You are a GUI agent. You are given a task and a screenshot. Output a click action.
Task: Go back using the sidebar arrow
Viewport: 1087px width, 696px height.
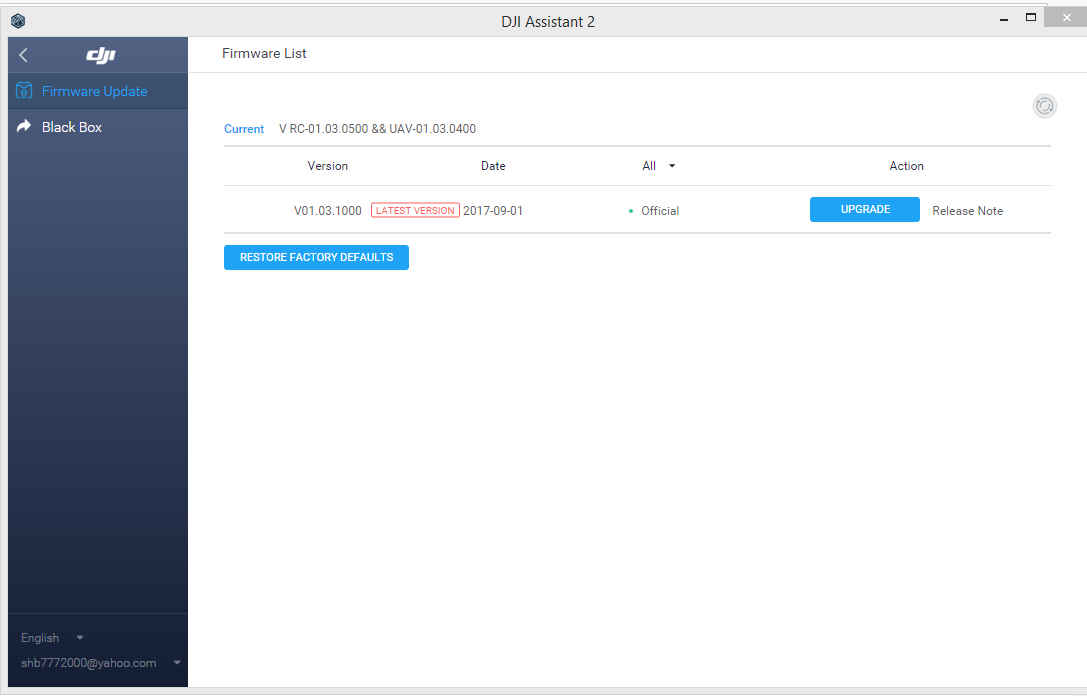coord(24,55)
